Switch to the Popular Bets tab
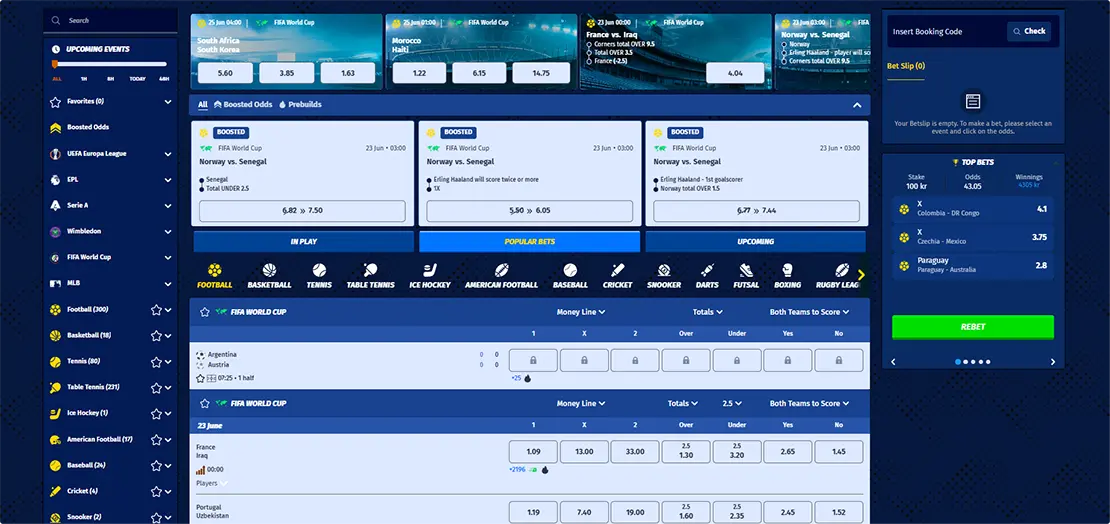 [530, 241]
